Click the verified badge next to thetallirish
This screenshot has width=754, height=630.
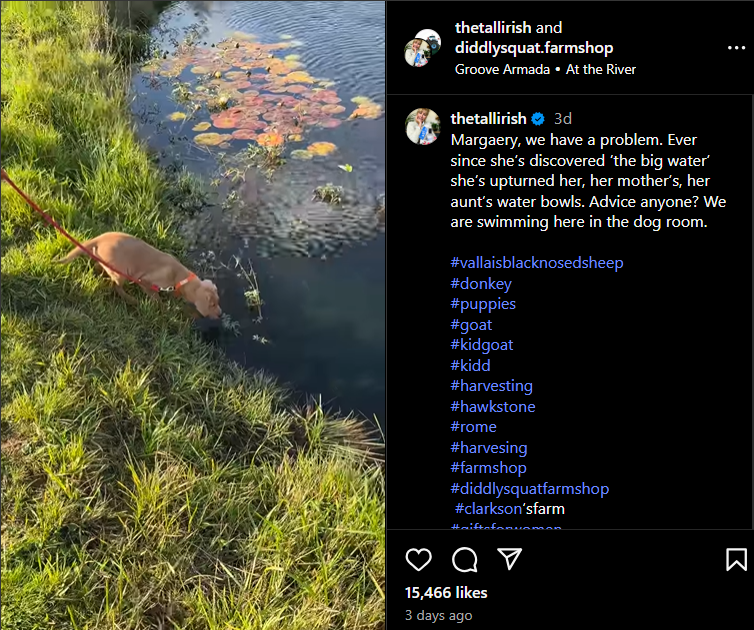[x=537, y=119]
